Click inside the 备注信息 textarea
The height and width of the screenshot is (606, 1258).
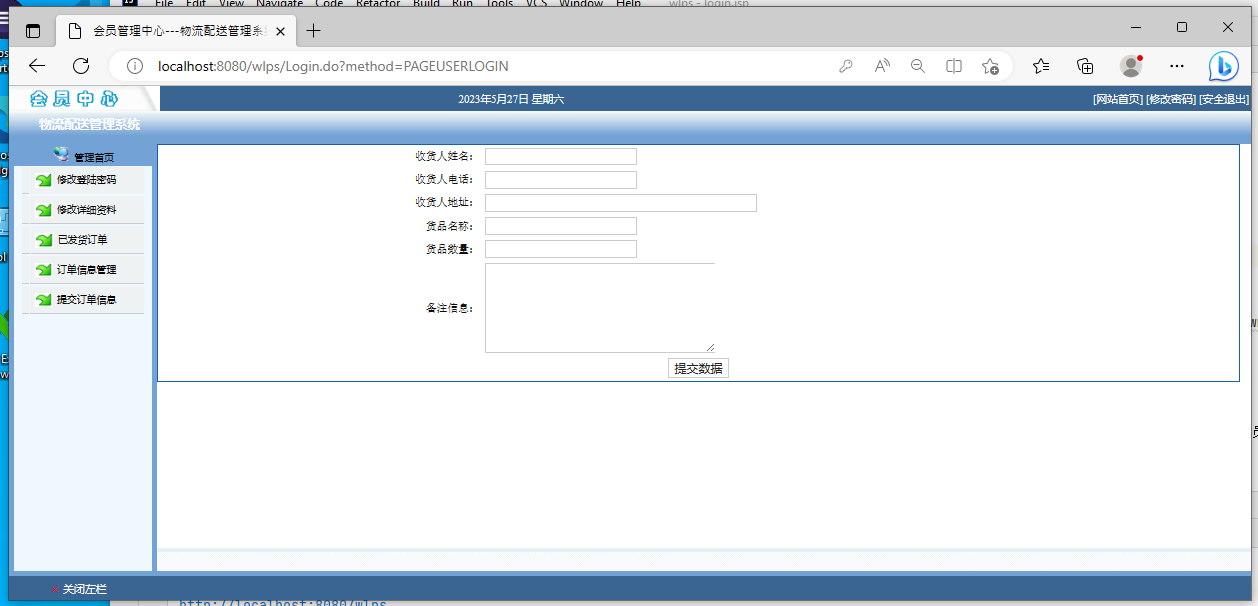(x=600, y=308)
